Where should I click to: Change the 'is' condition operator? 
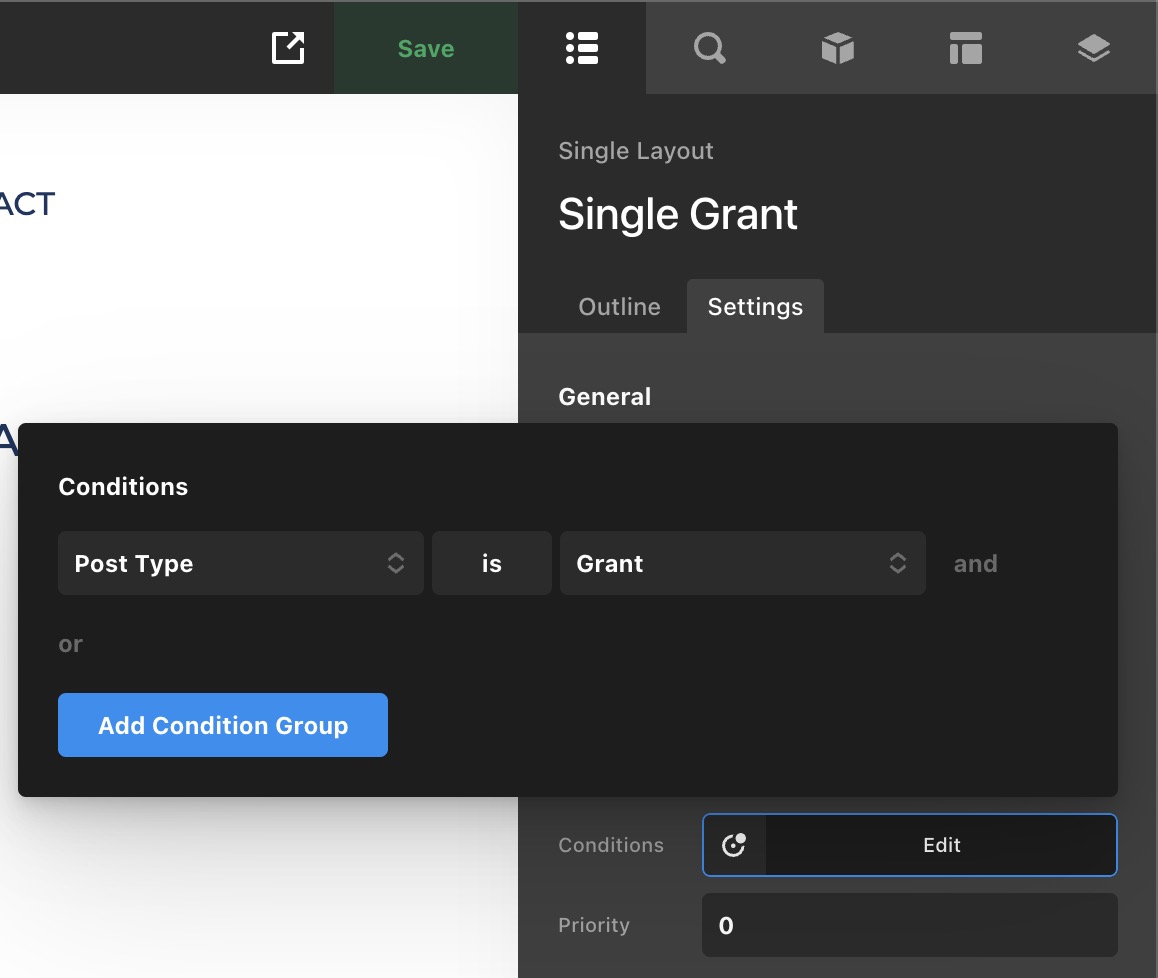491,564
